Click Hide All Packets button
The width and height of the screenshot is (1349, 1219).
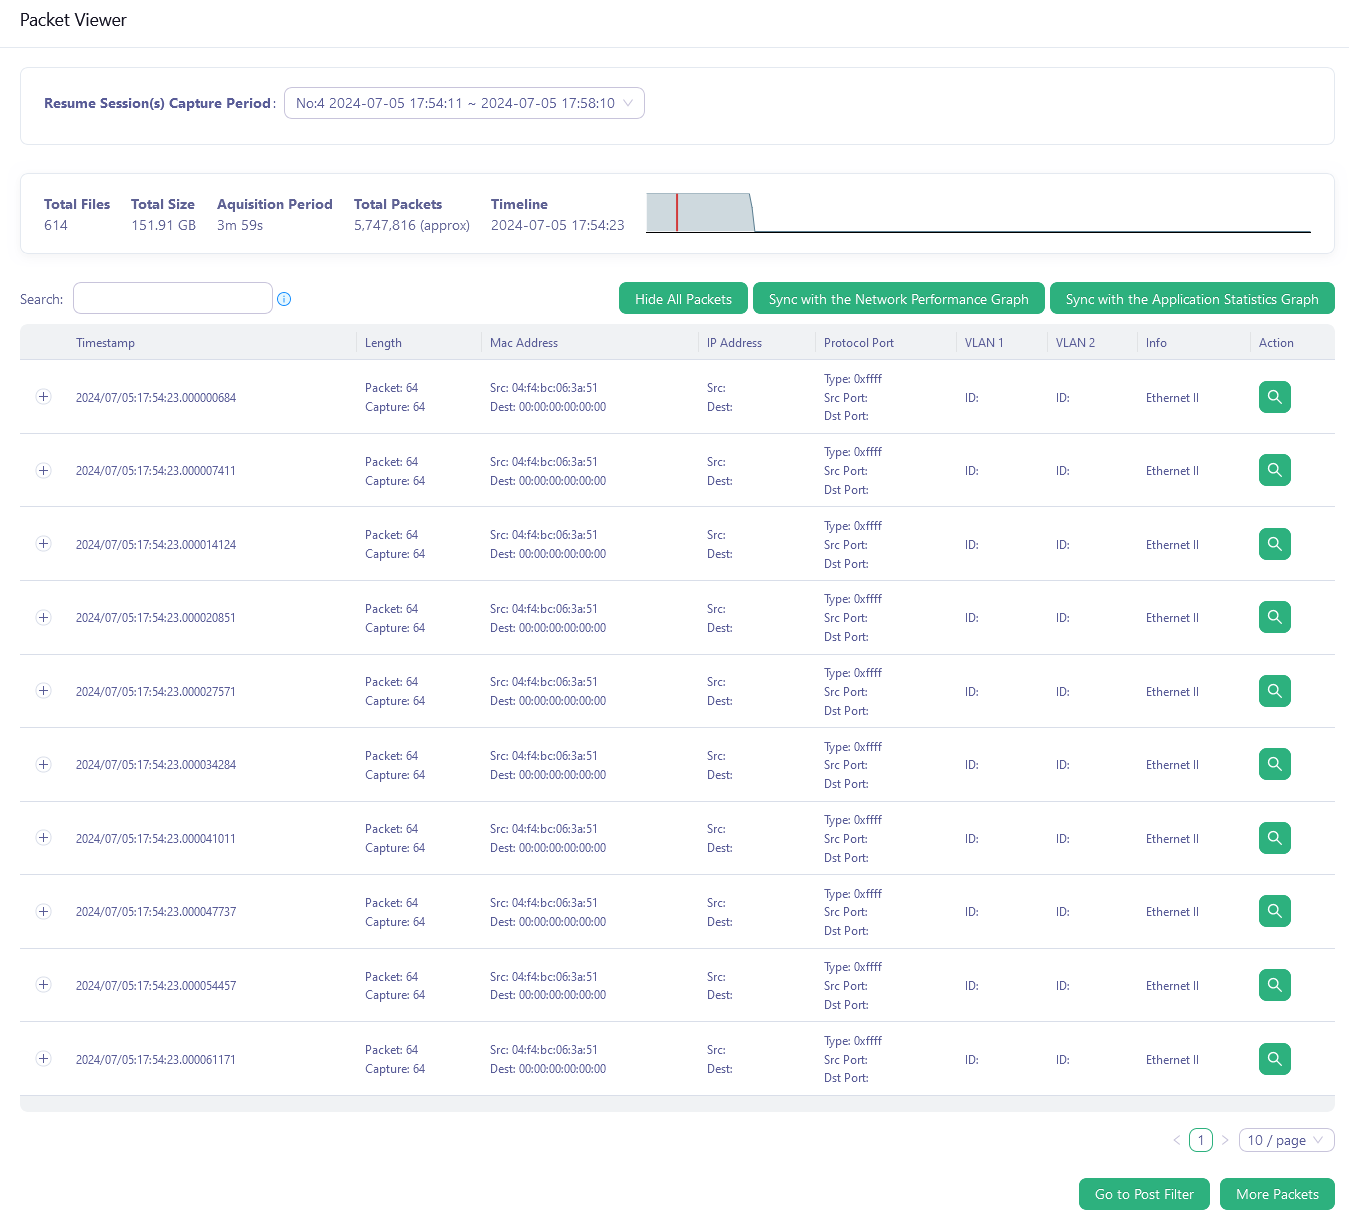pyautogui.click(x=683, y=299)
